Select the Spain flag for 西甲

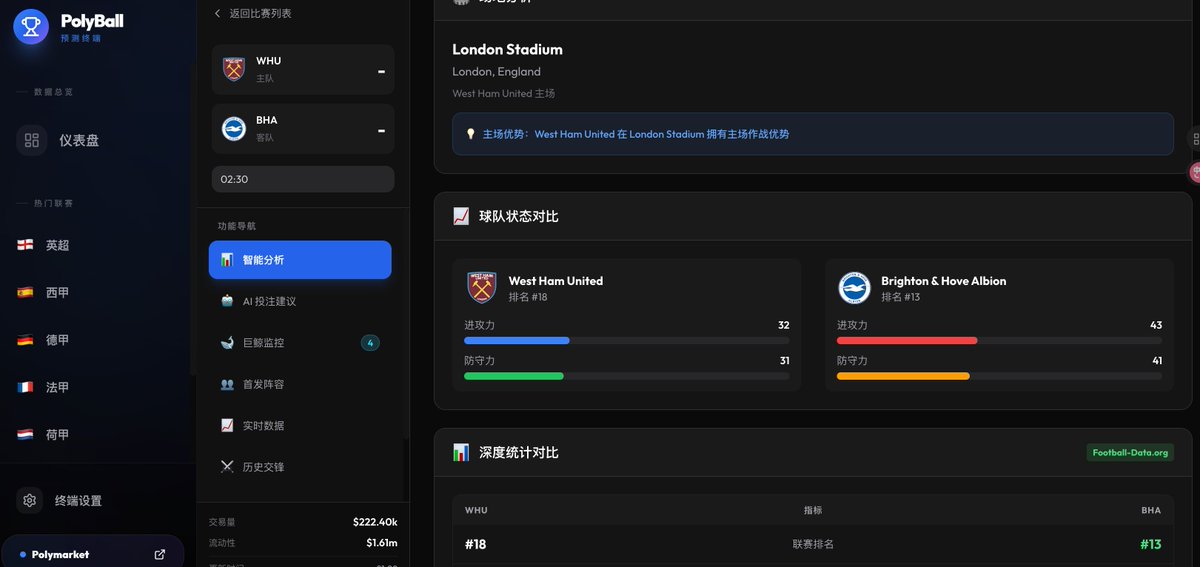tap(25, 293)
